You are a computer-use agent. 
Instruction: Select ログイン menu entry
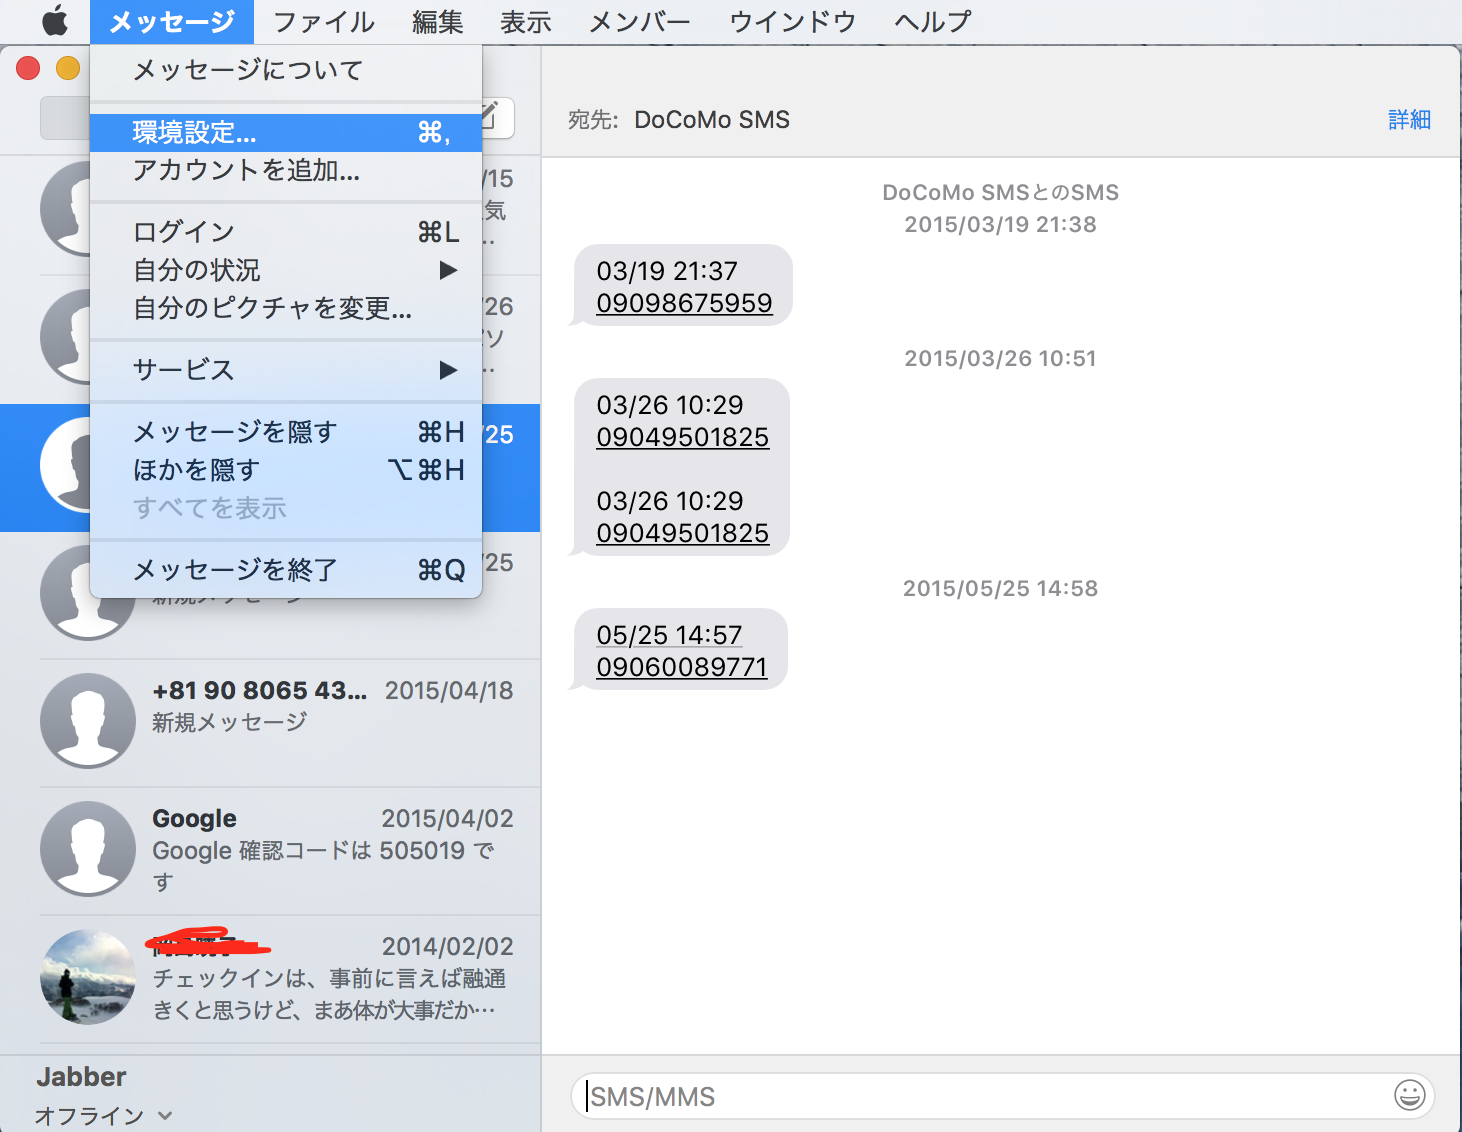pyautogui.click(x=286, y=232)
